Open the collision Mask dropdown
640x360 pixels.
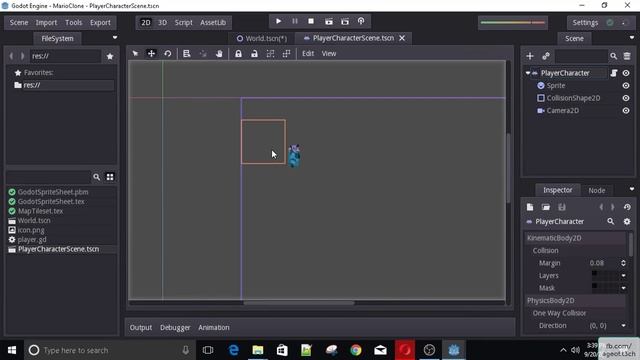623,288
